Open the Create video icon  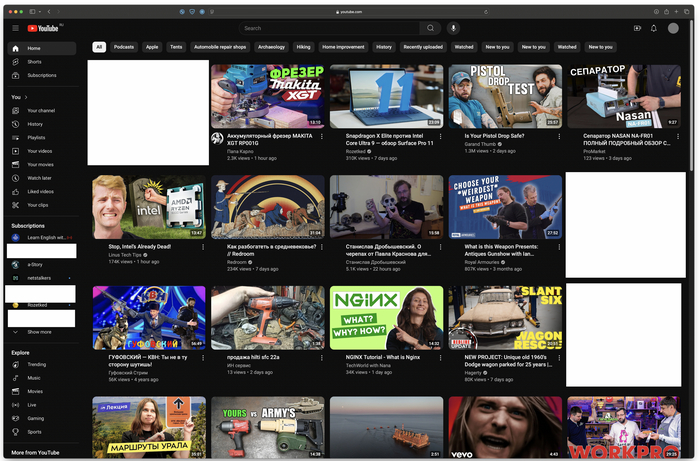pos(638,28)
